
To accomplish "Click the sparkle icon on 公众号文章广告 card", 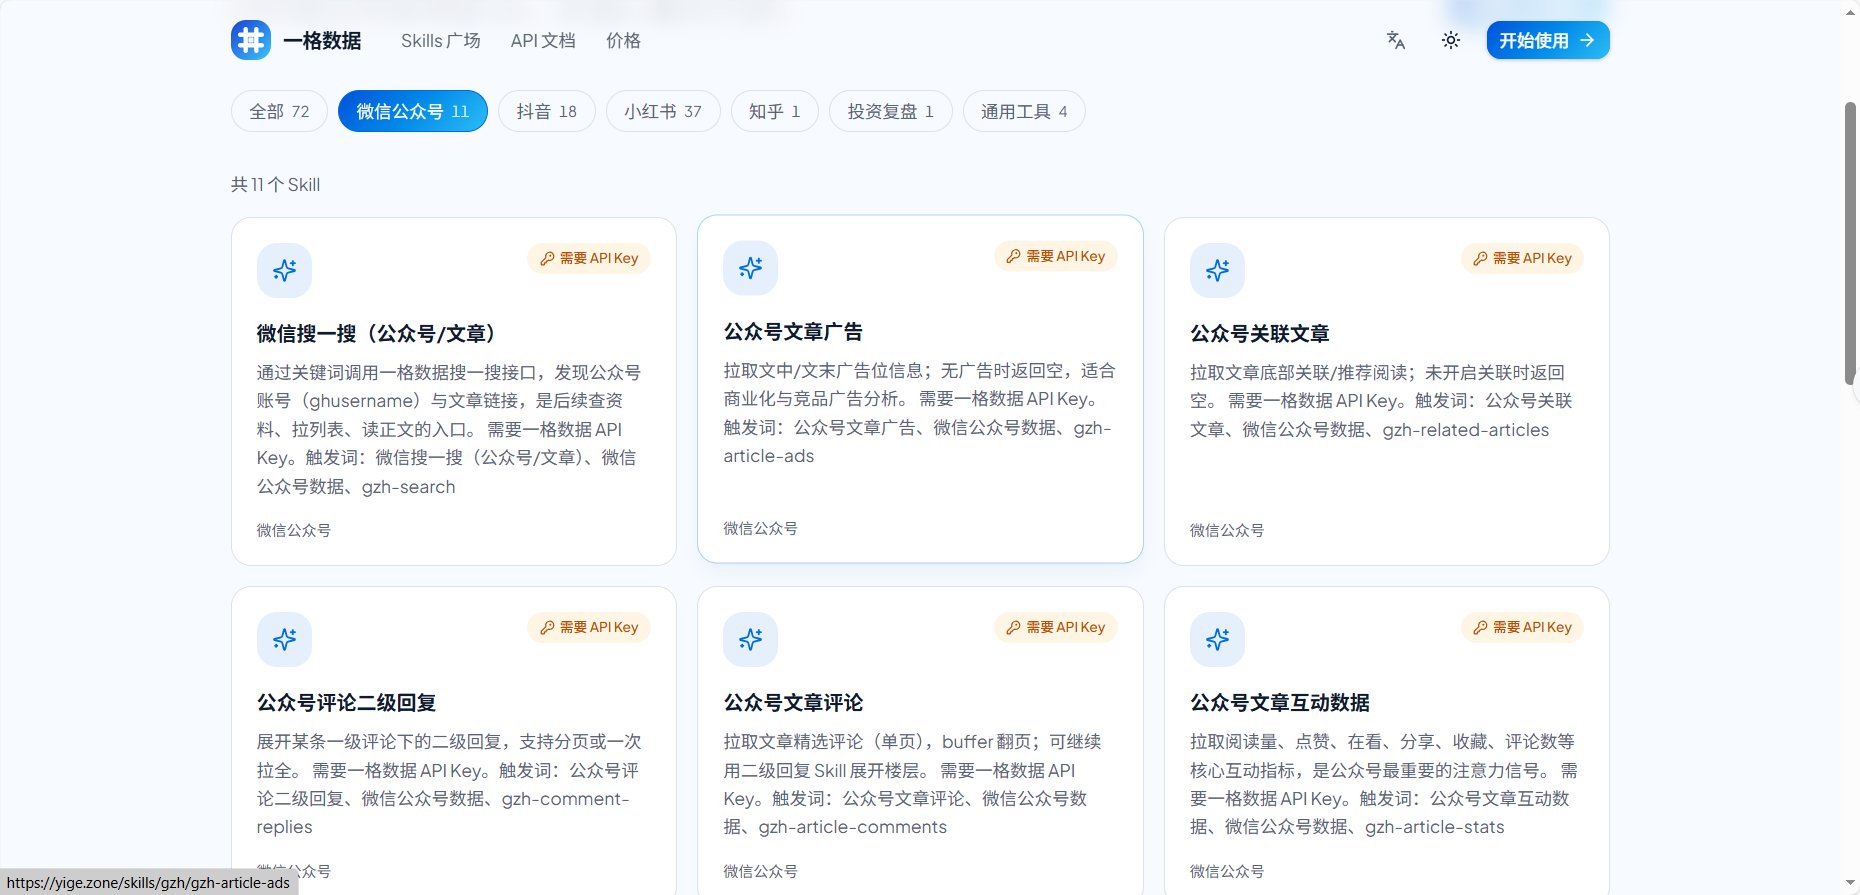I will (x=751, y=268).
